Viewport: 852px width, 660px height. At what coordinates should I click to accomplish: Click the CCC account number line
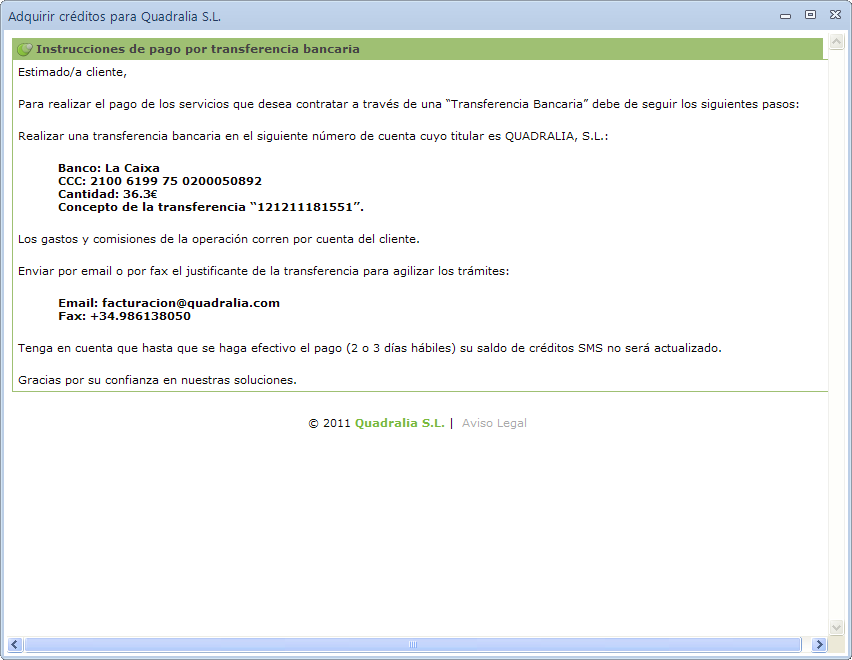click(160, 181)
